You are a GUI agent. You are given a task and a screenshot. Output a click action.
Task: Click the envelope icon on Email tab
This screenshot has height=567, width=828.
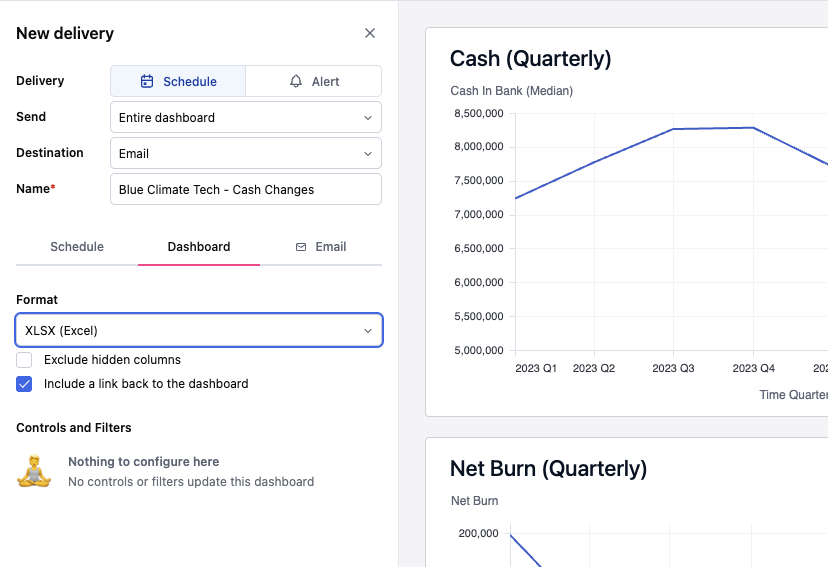click(x=301, y=247)
